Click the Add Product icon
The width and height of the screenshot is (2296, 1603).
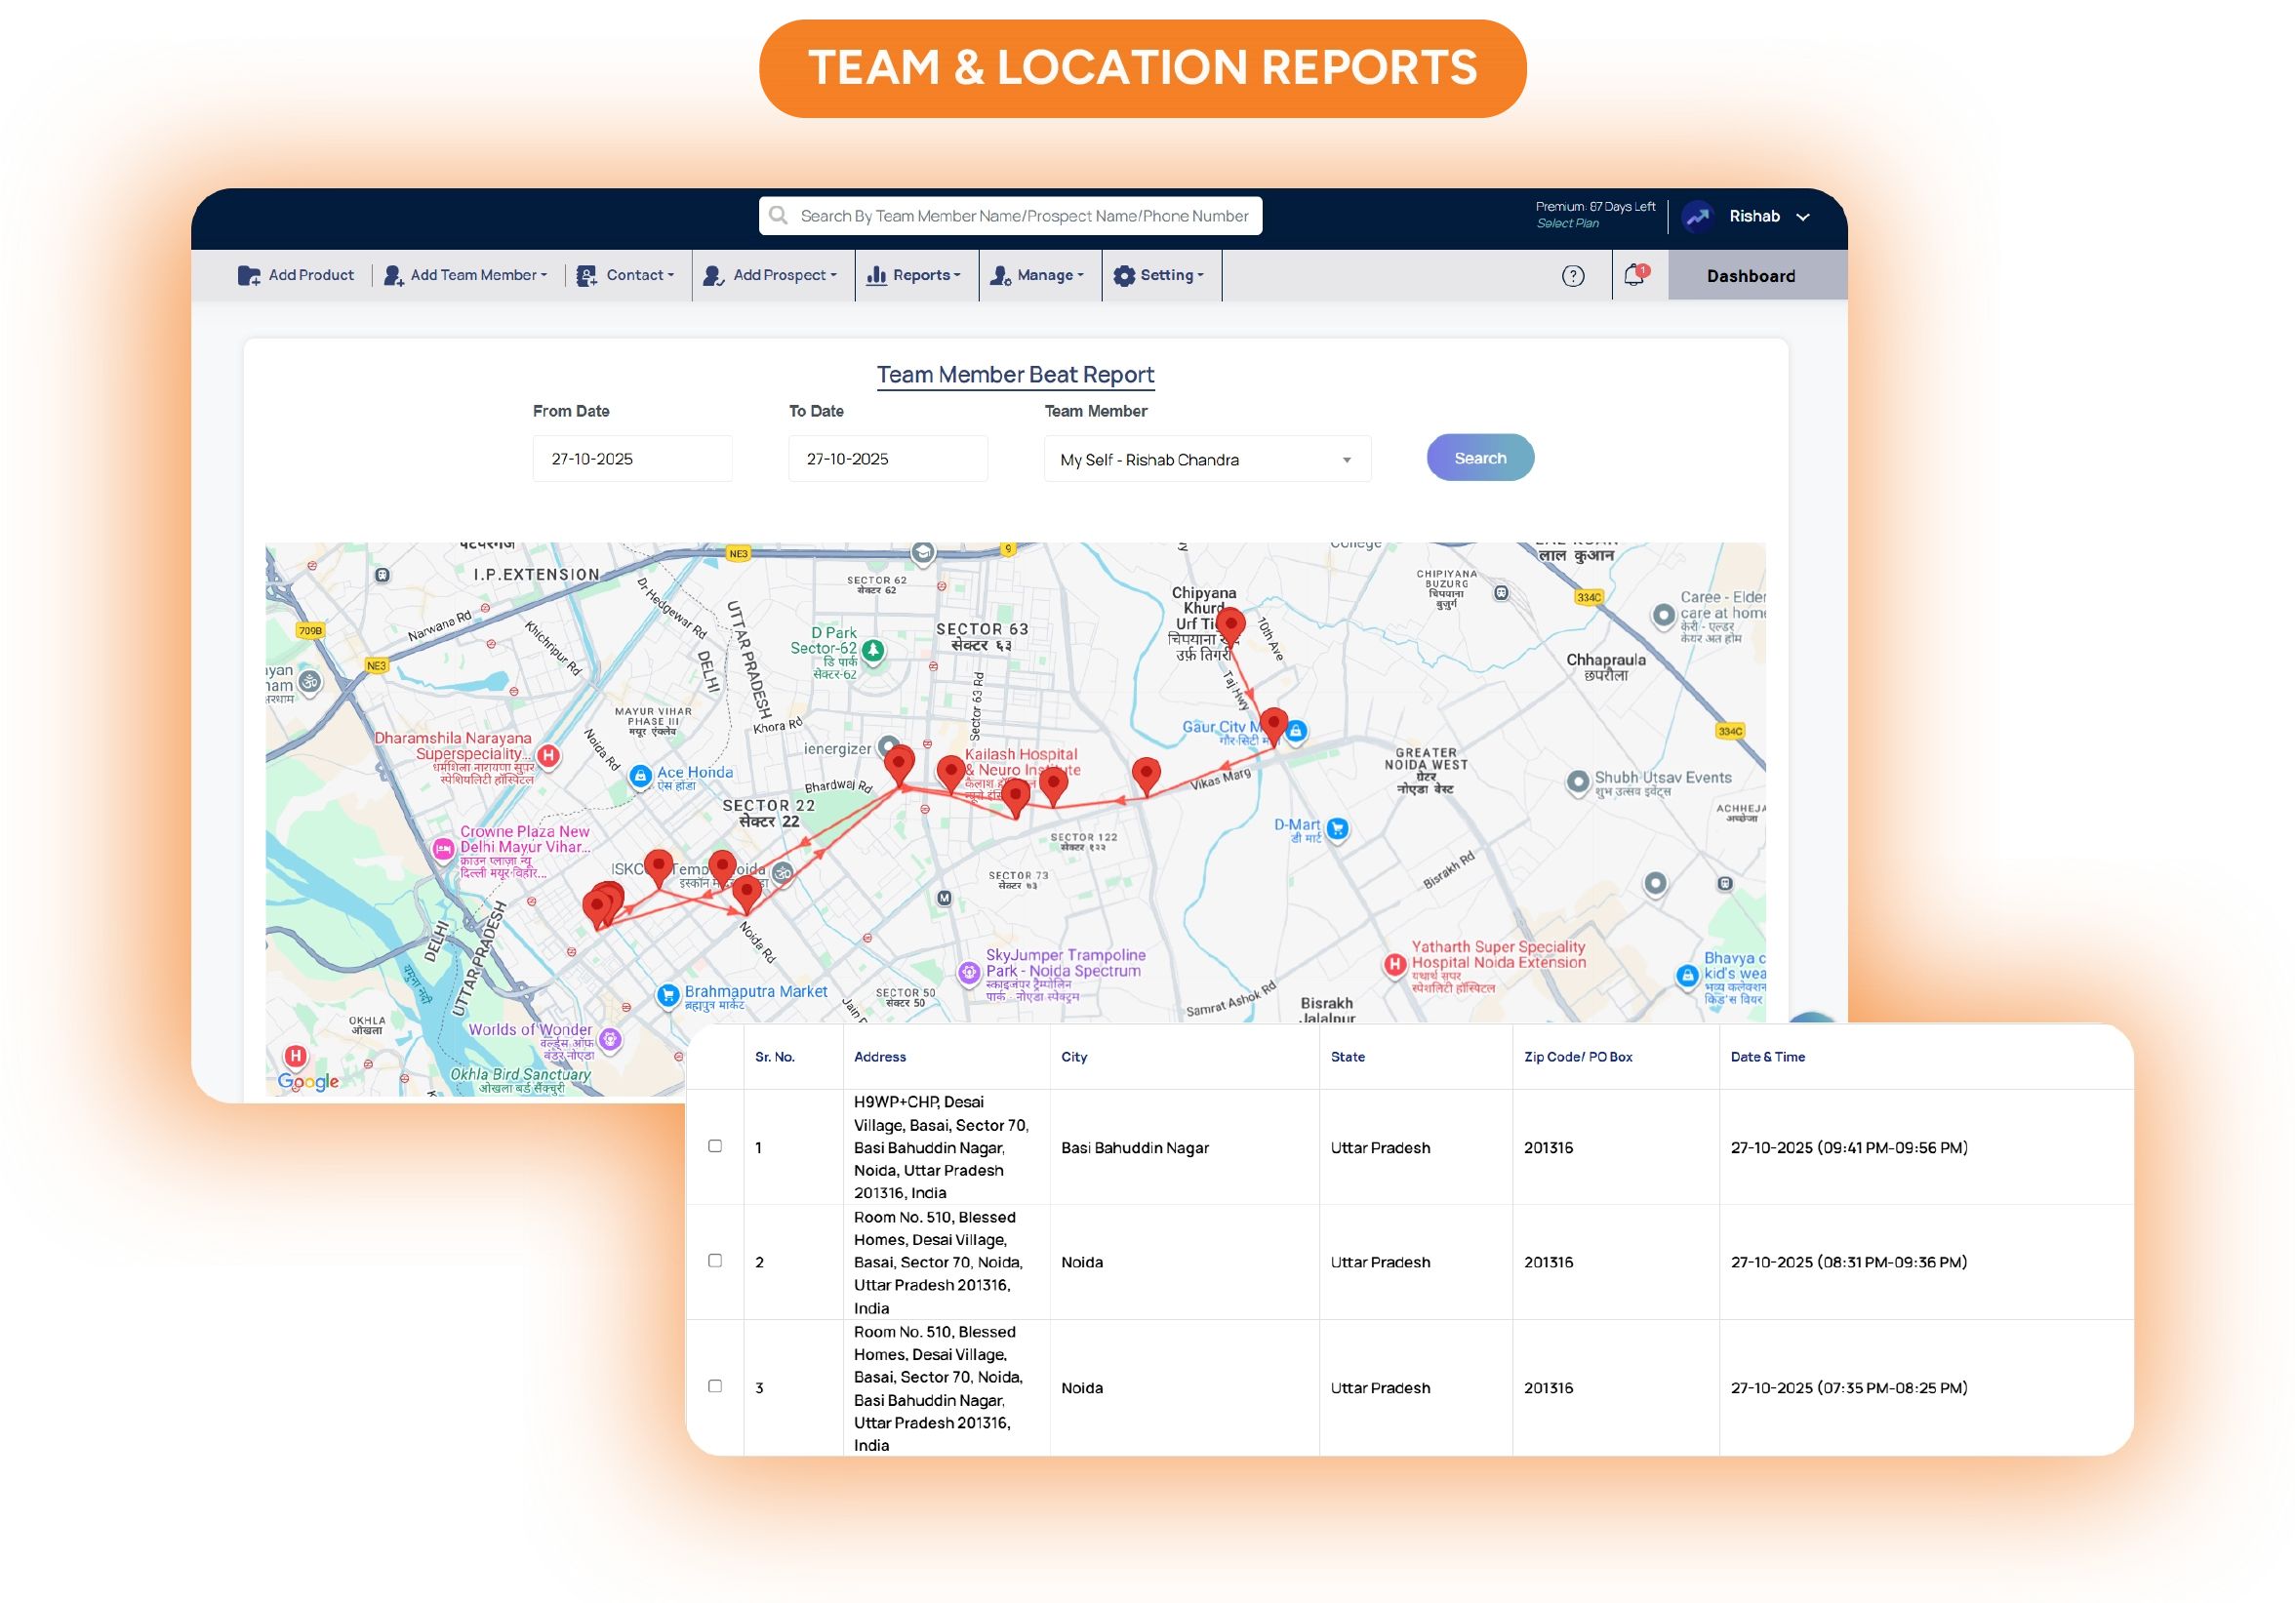pos(249,276)
